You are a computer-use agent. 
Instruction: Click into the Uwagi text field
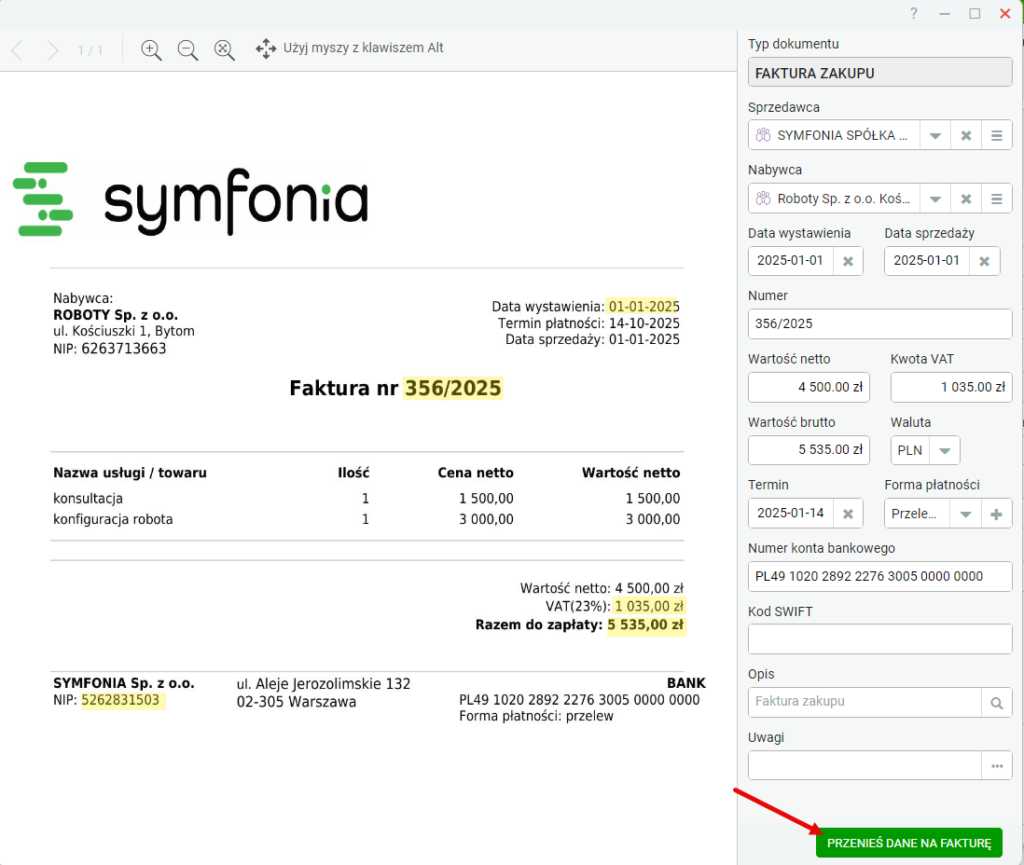click(x=865, y=766)
